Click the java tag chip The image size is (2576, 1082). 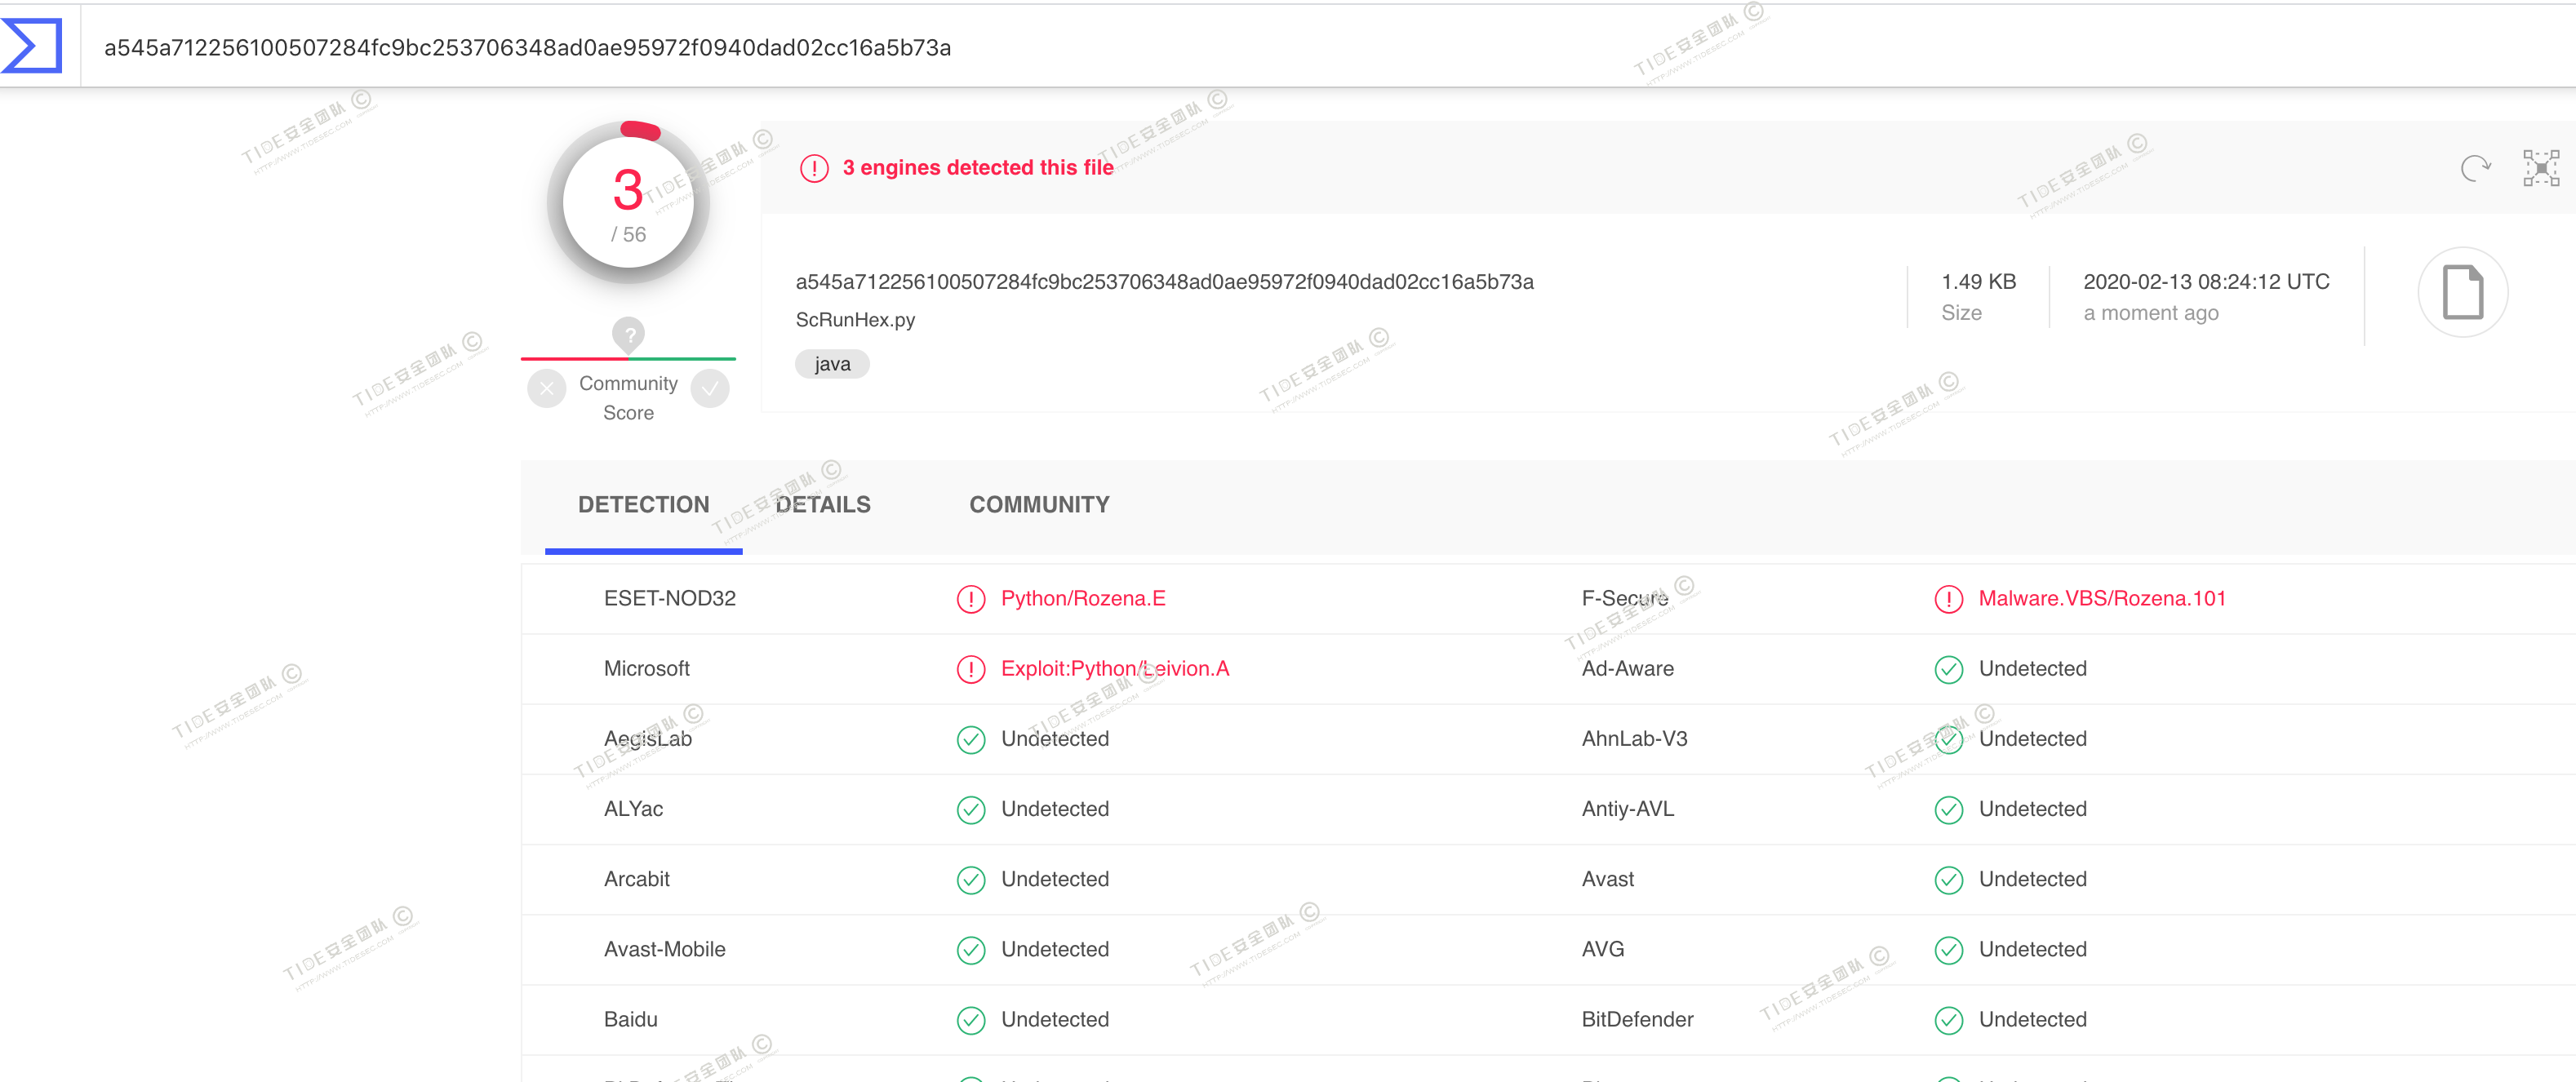click(832, 364)
